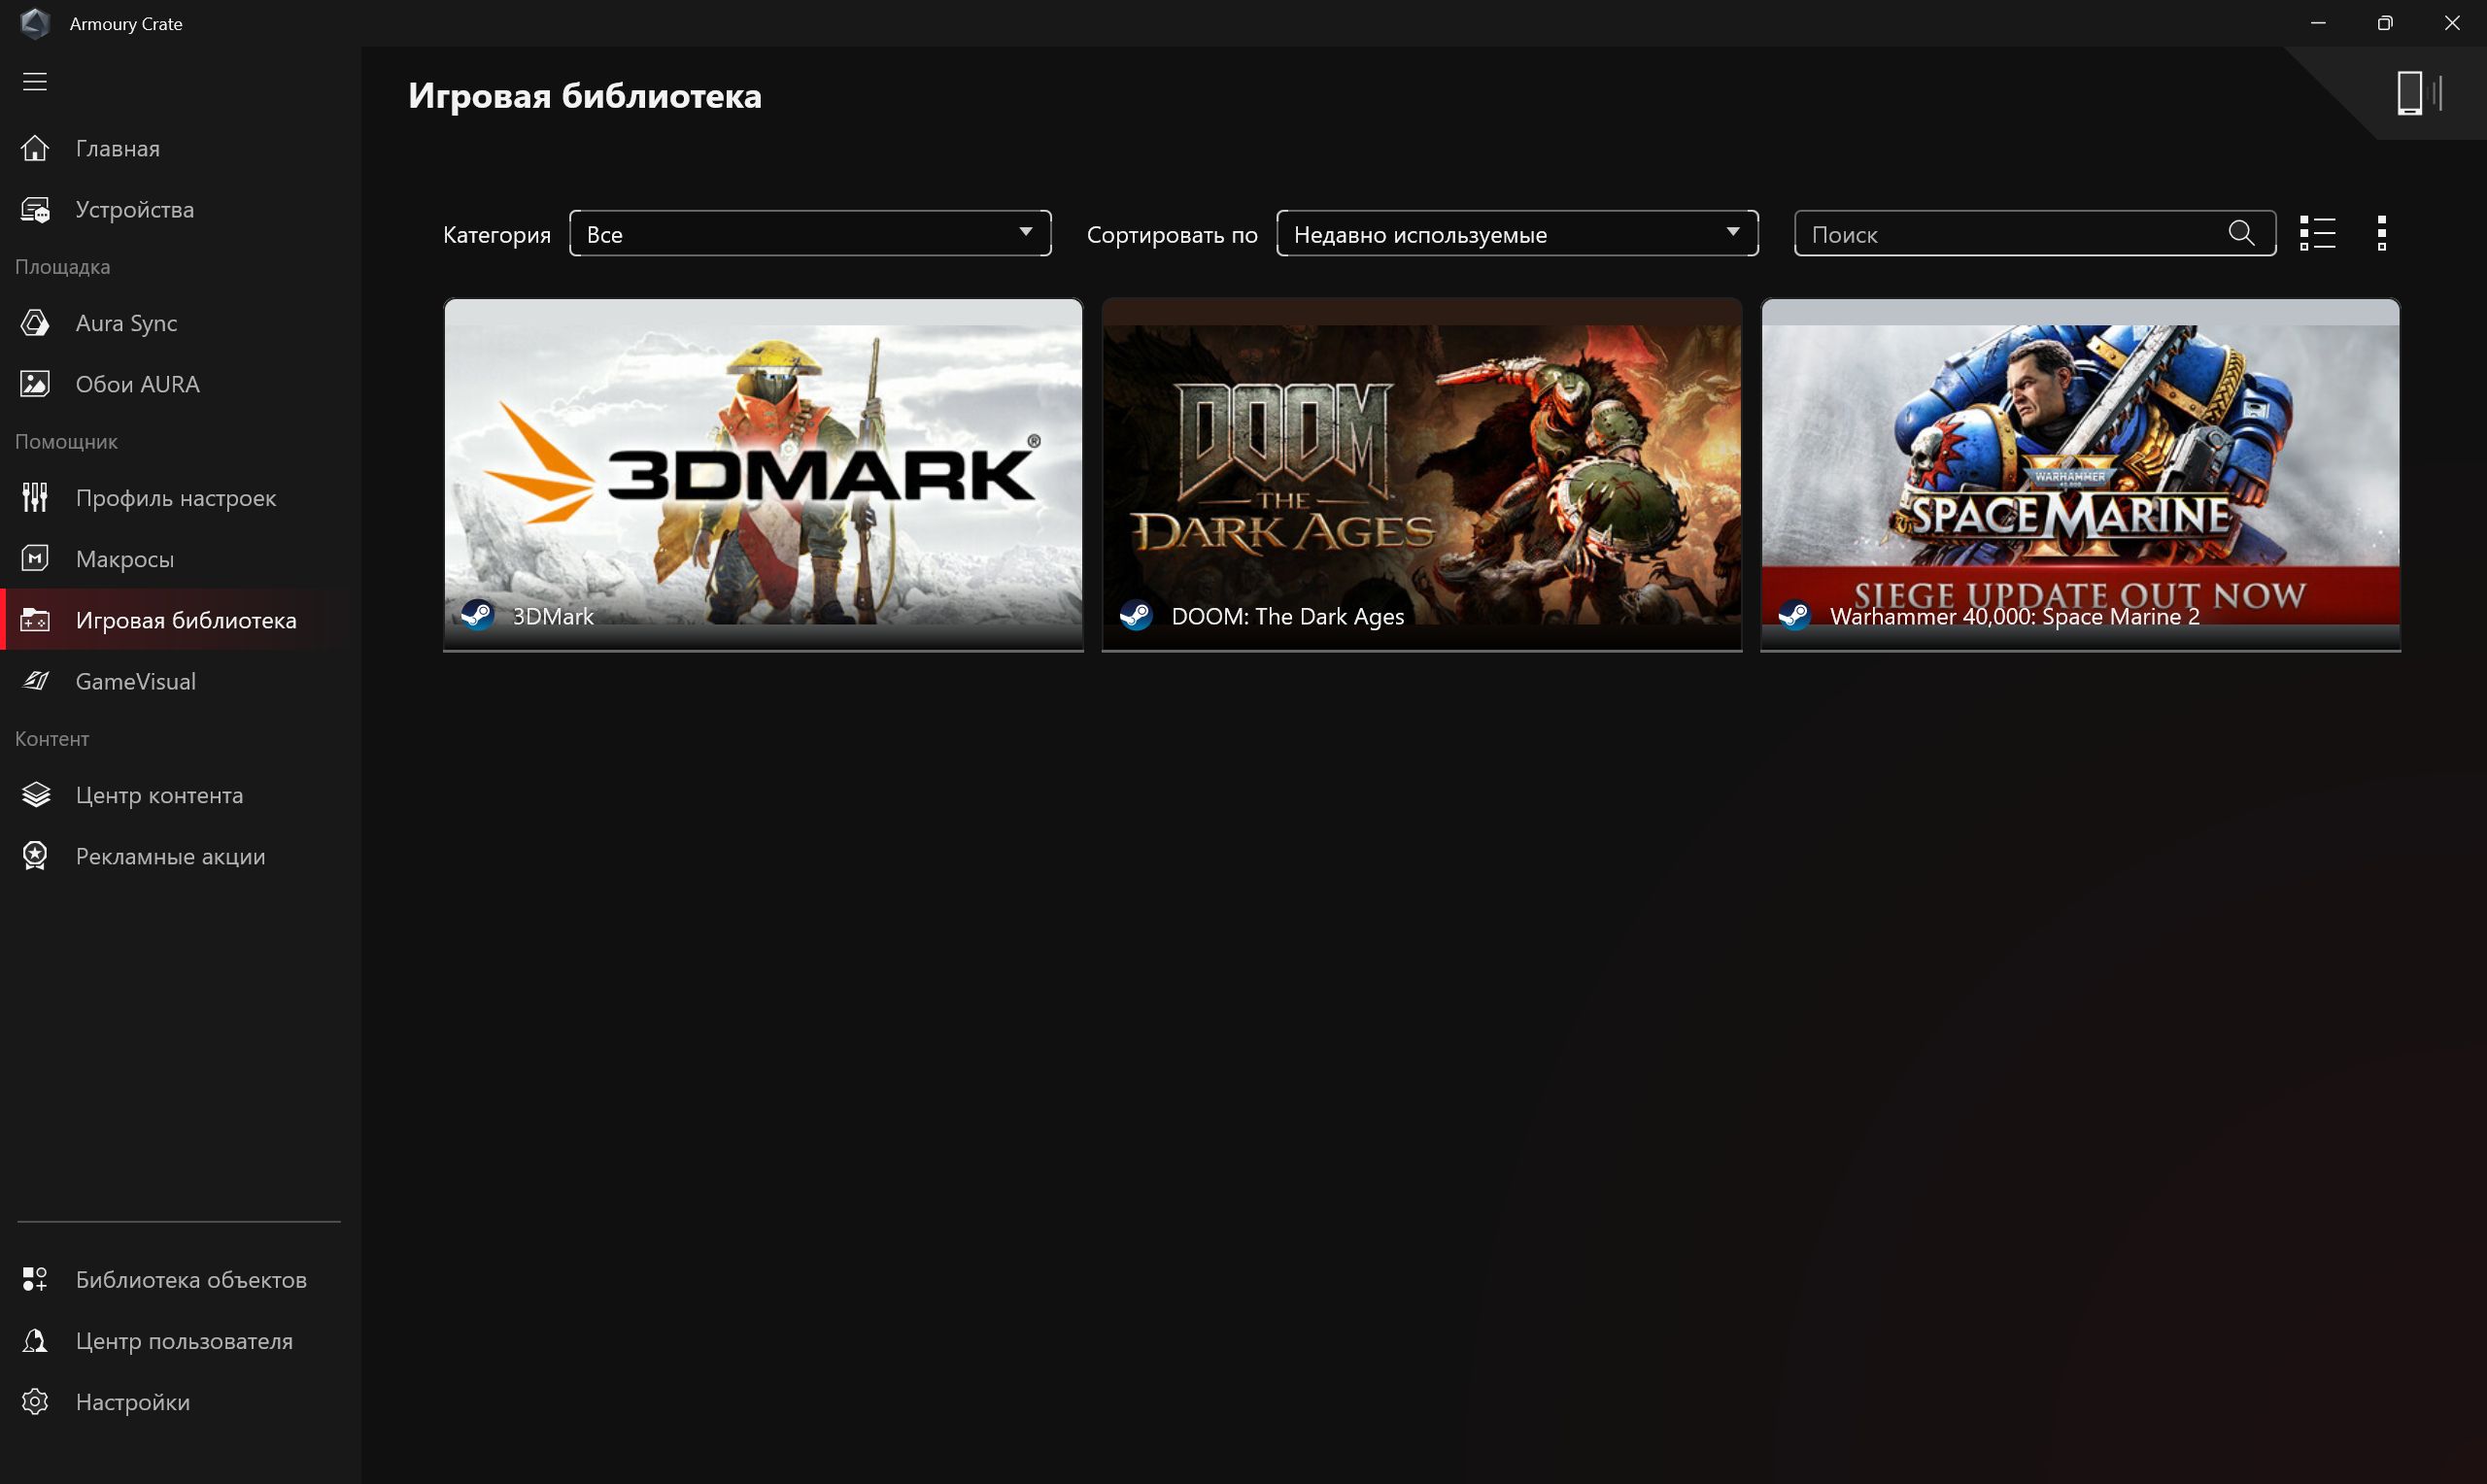Restore down the Armoury Crate window
2487x1484 pixels.
coord(2385,23)
